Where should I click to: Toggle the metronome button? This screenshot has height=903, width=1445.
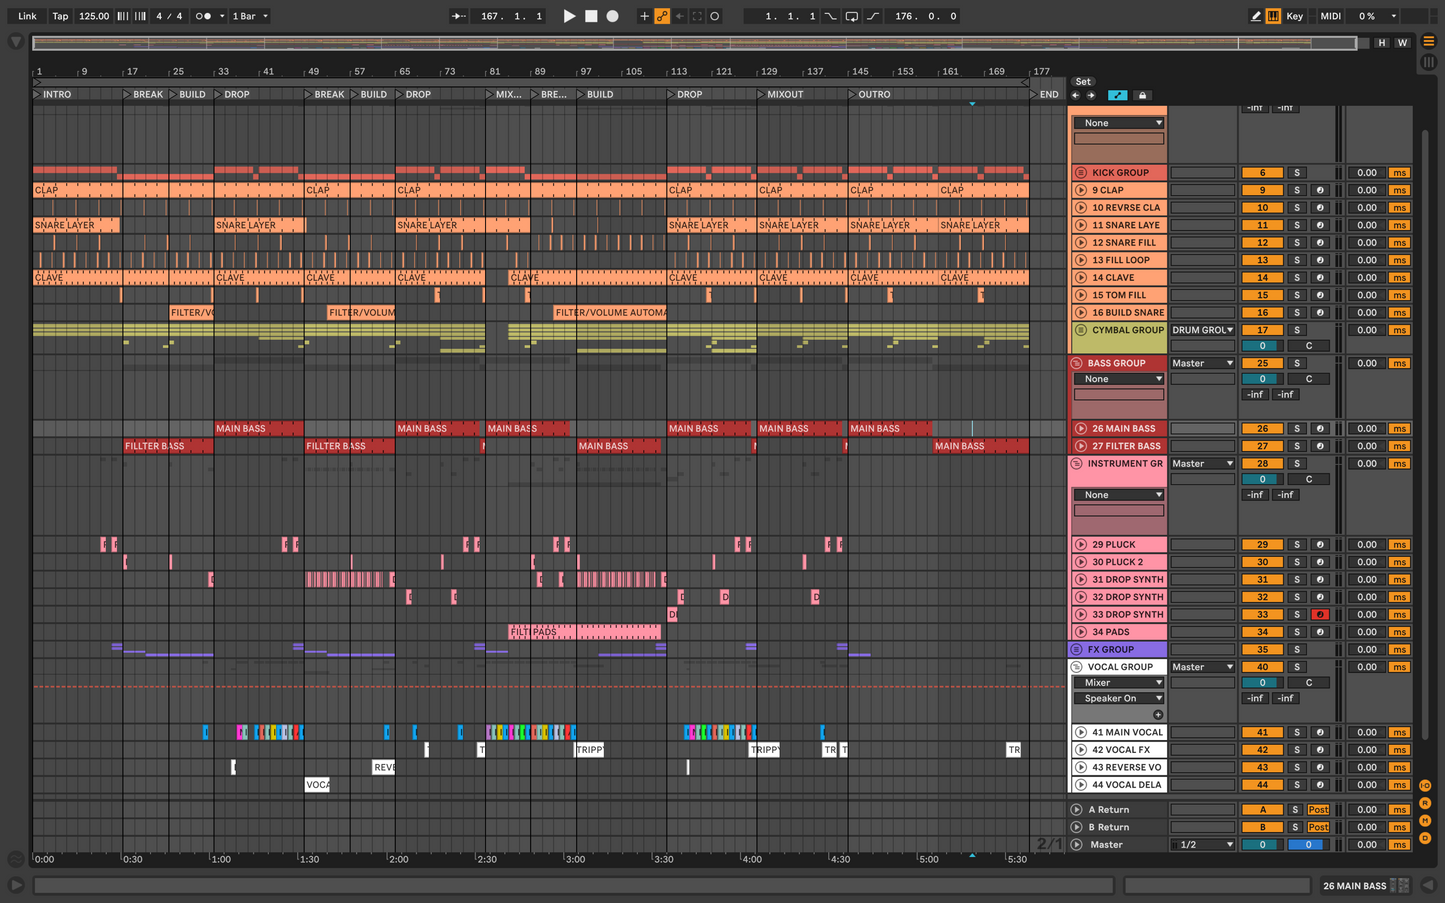(204, 16)
